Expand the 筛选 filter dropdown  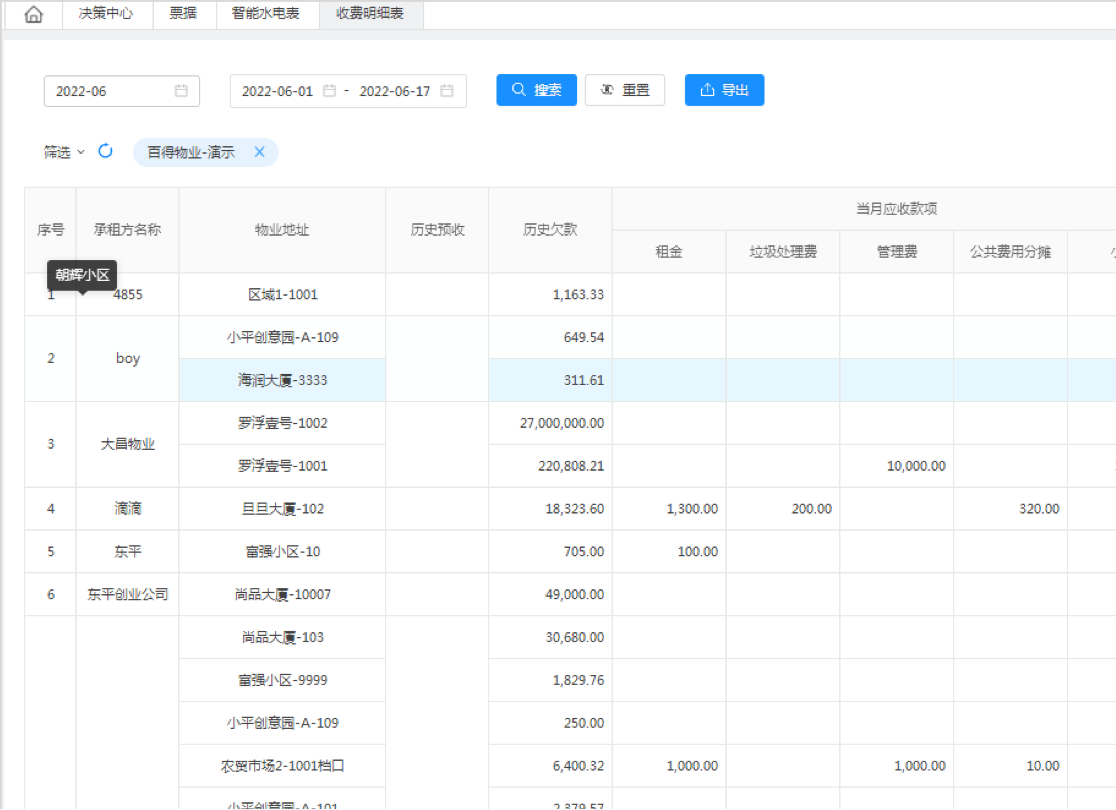[x=64, y=152]
